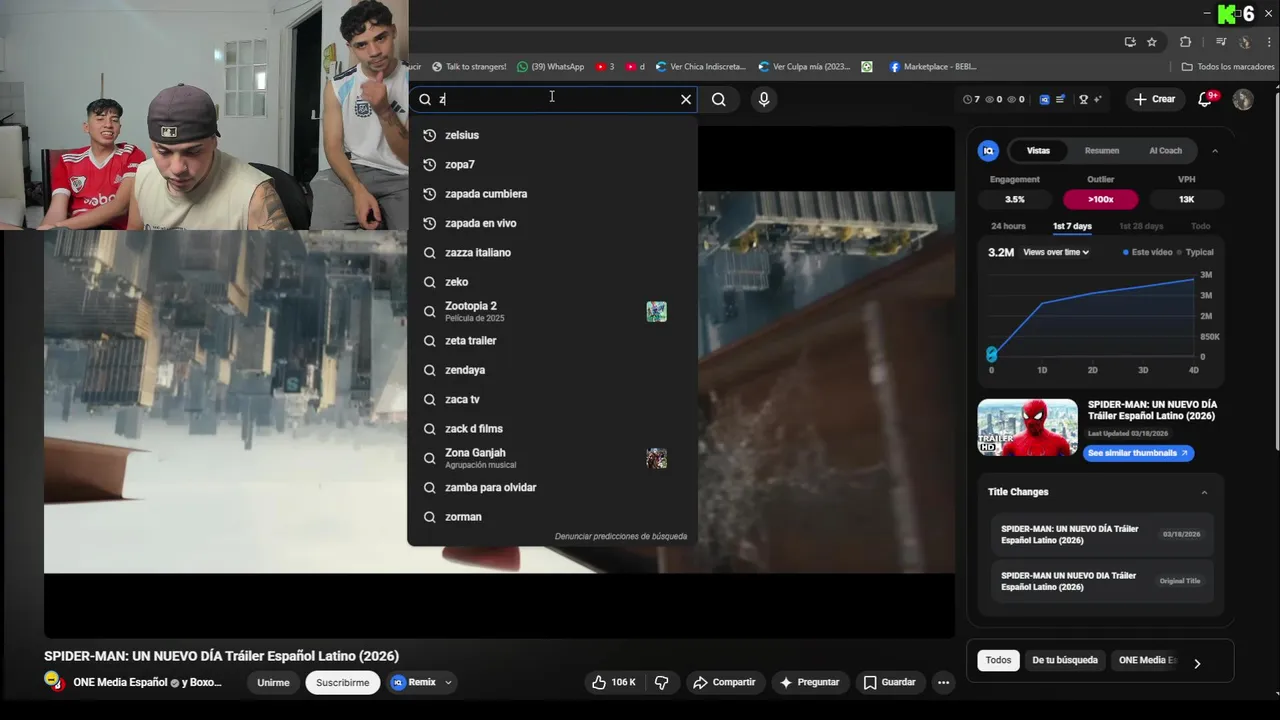Switch to the Vistas tab in vidIQ panel
This screenshot has height=720, width=1280.
1038,151
